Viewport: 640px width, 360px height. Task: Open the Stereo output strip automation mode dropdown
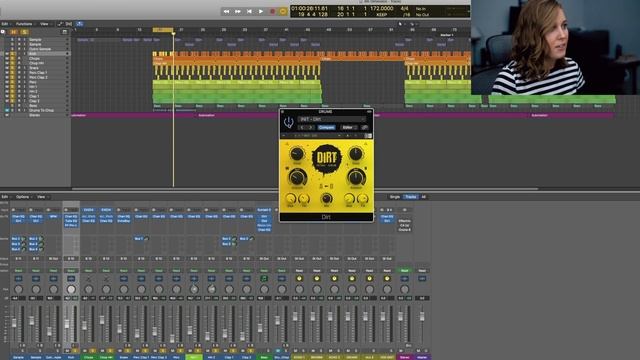(x=404, y=271)
